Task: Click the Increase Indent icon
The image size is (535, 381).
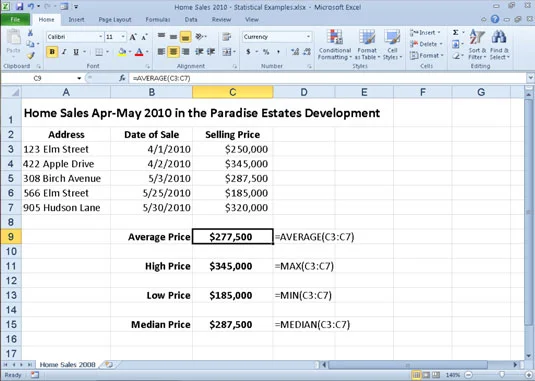Action: pyautogui.click(x=211, y=52)
